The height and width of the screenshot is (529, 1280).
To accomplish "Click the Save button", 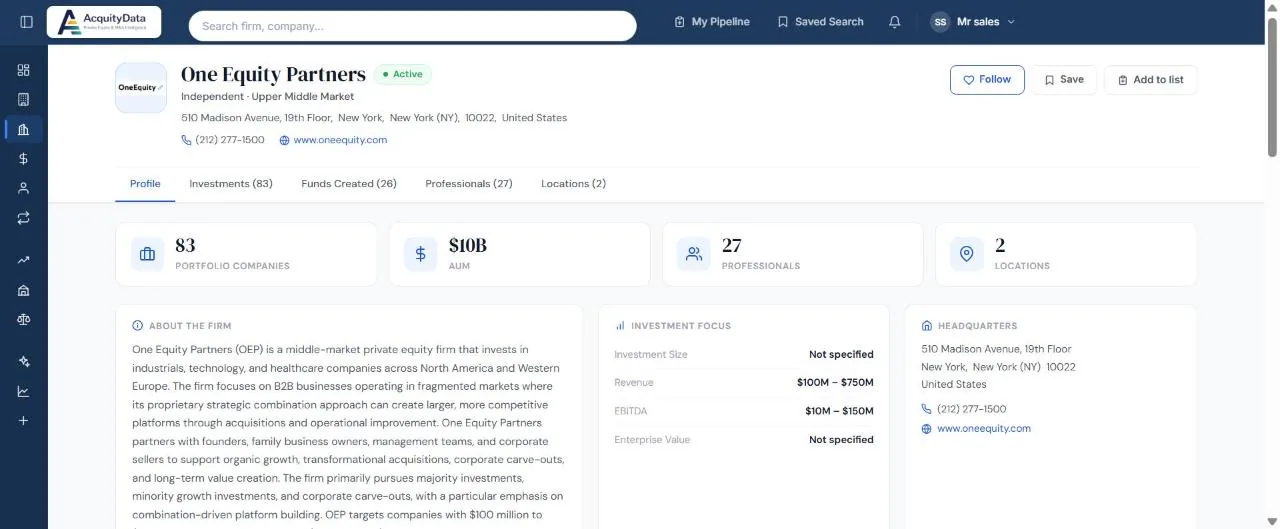I will click(x=1064, y=80).
